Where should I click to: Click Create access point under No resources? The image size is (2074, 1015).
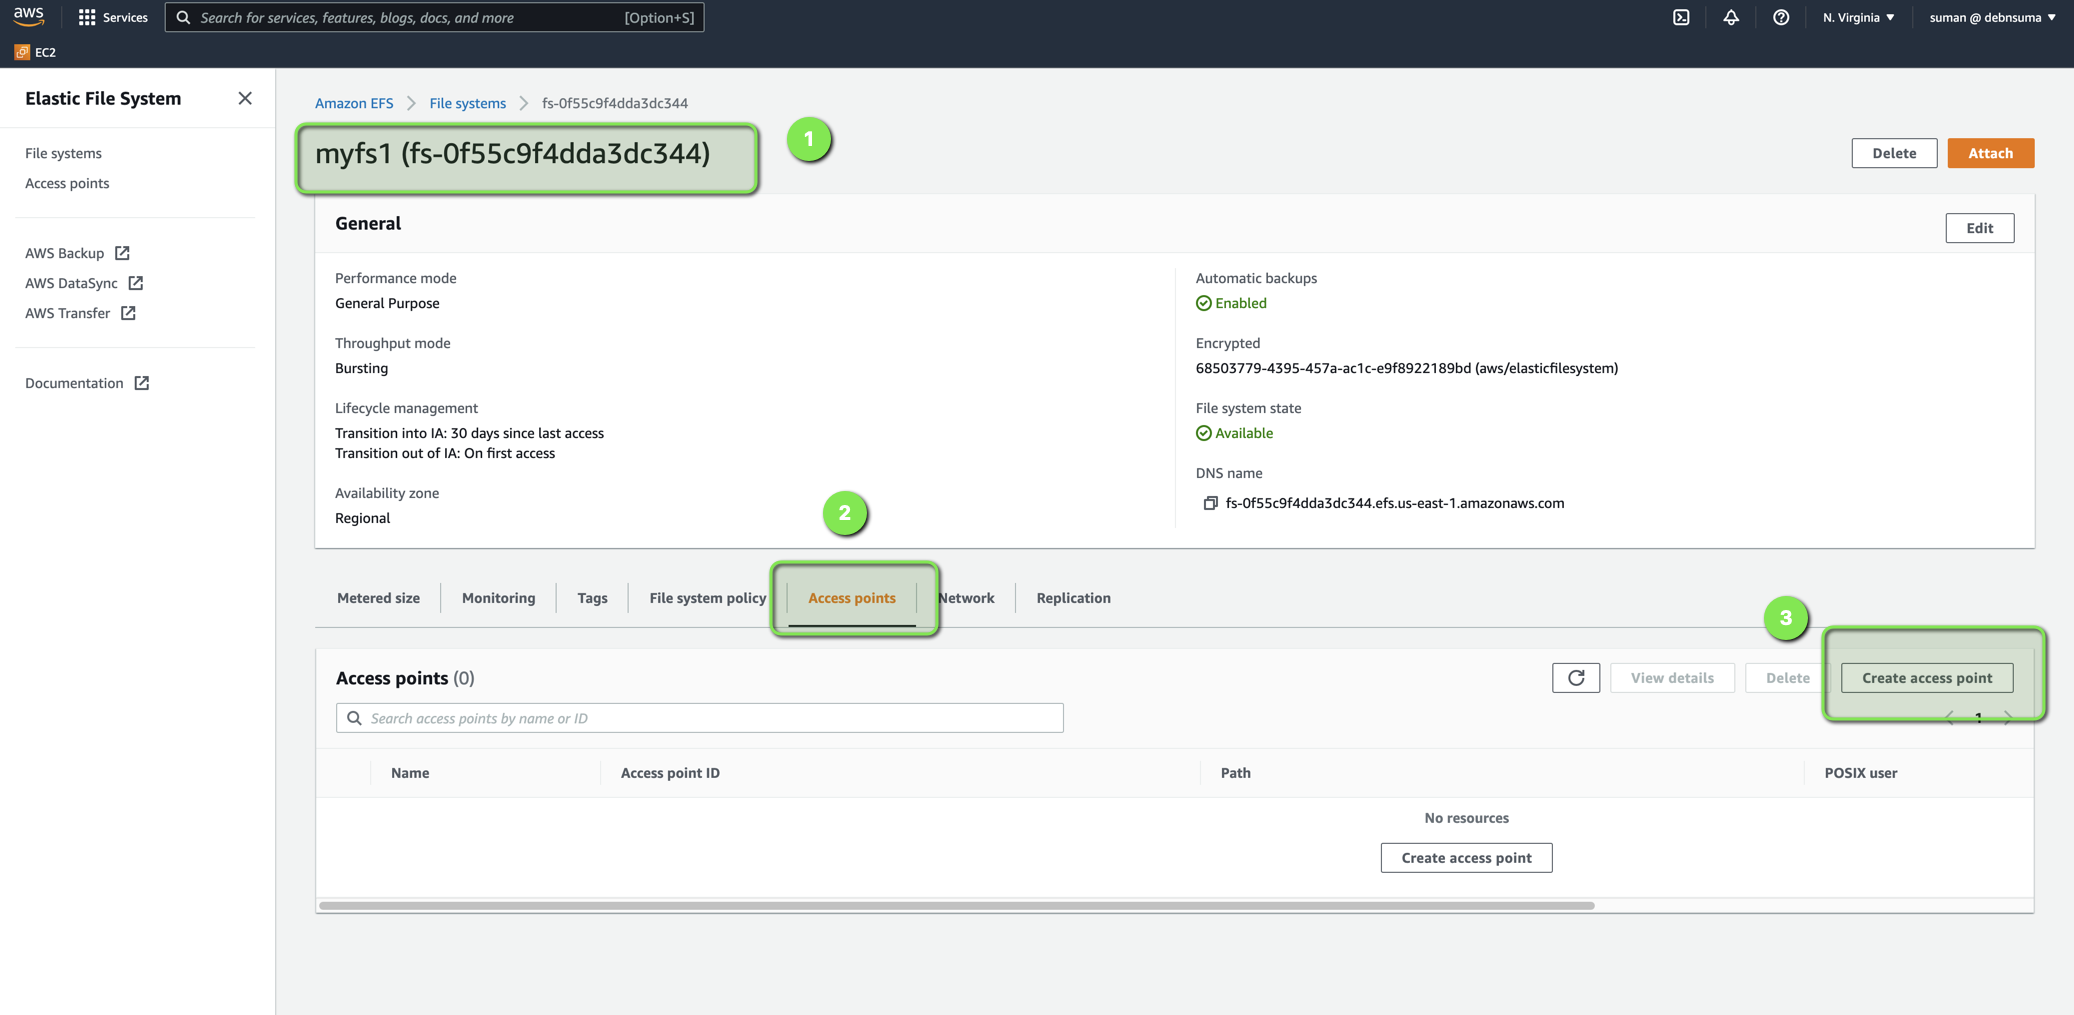(x=1466, y=858)
